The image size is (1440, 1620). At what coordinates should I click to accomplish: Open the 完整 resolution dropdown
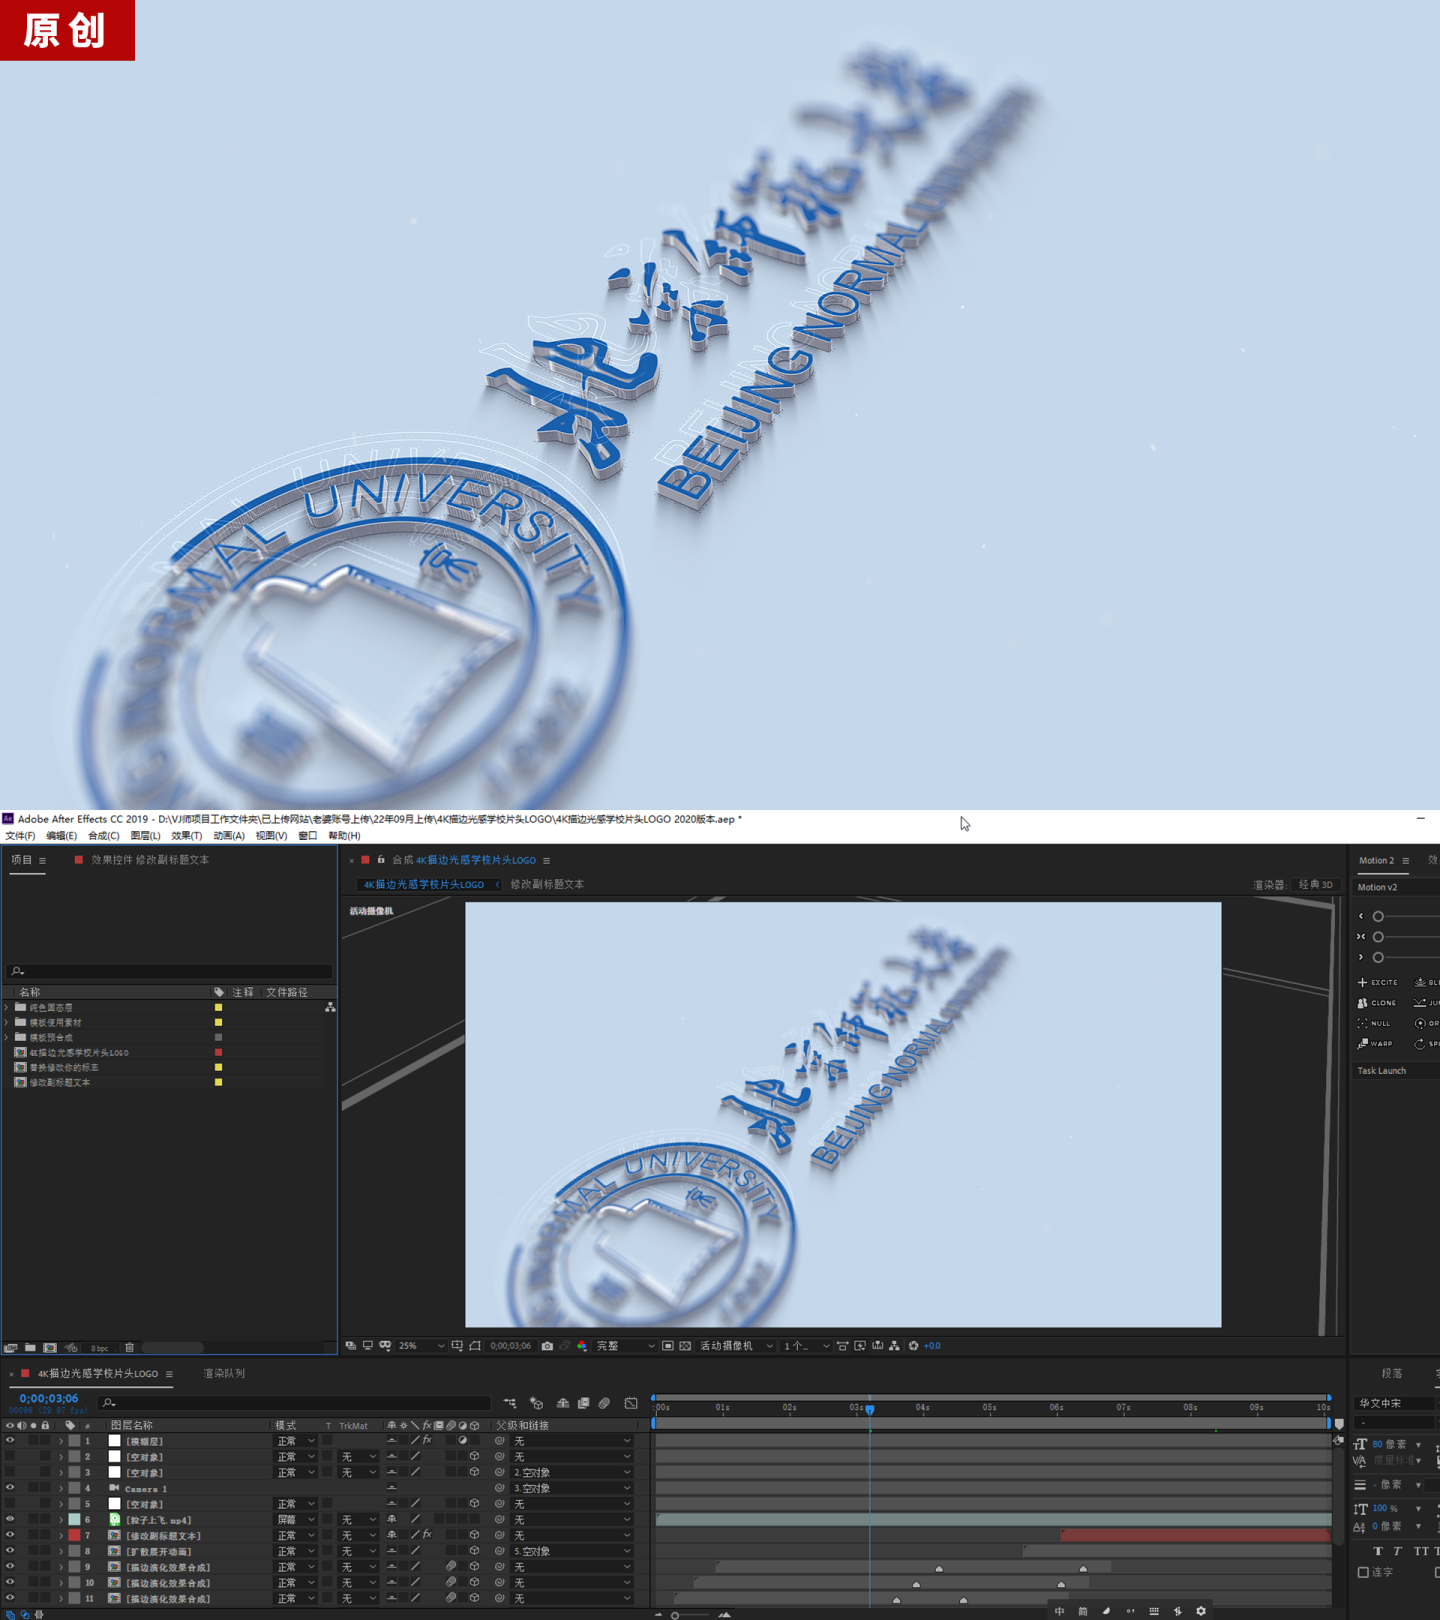tap(626, 1346)
